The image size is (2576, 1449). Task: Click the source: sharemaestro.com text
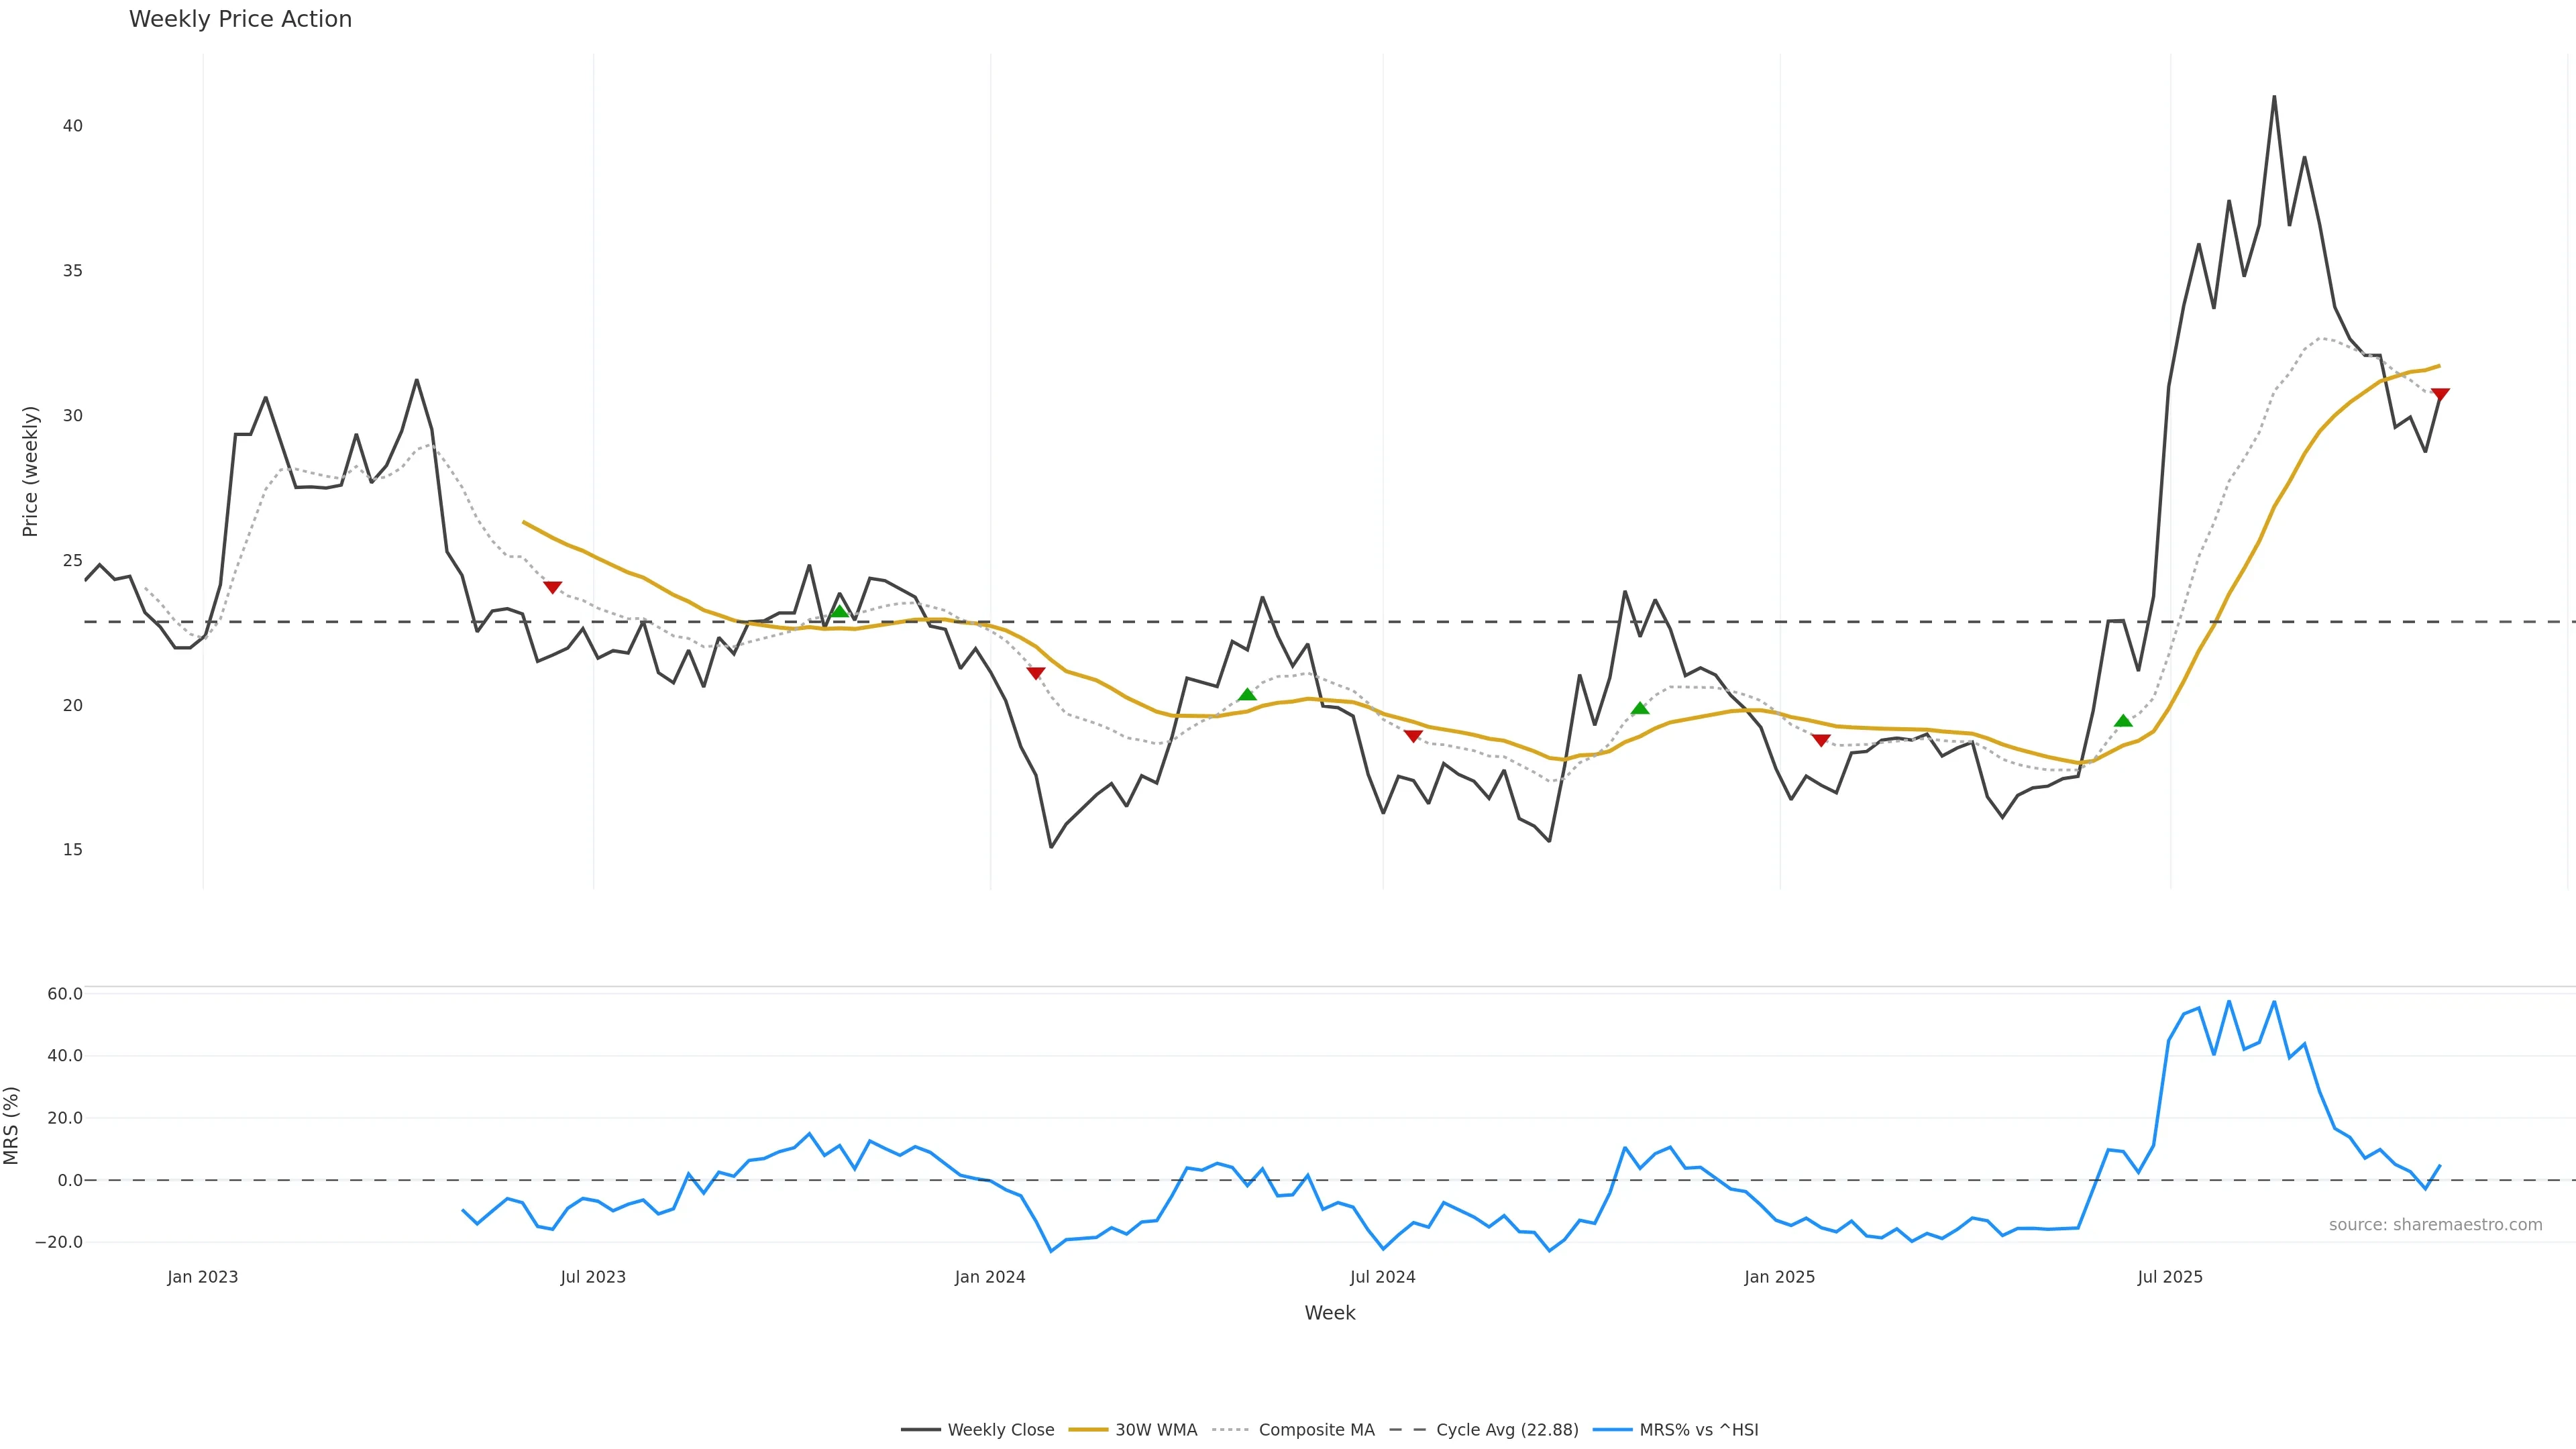pos(2435,1225)
